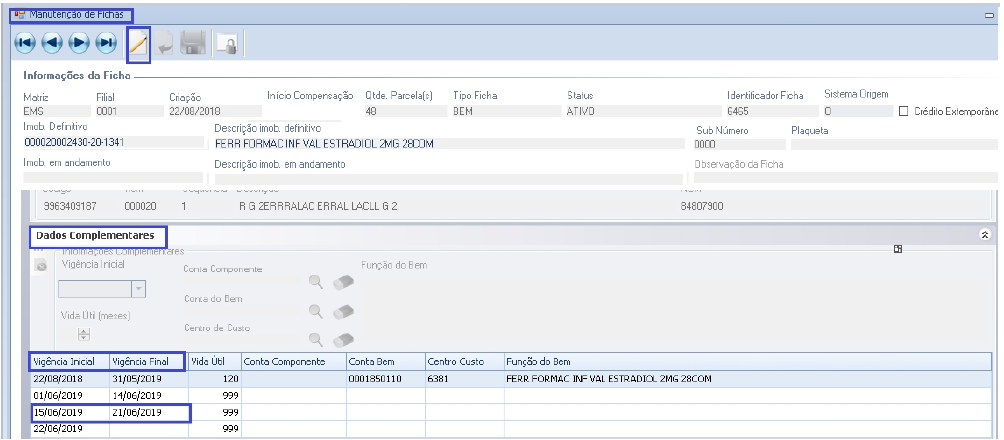The width and height of the screenshot is (1004, 440).
Task: Toggle the Crédito Extemporâneo checkbox
Action: pos(904,111)
